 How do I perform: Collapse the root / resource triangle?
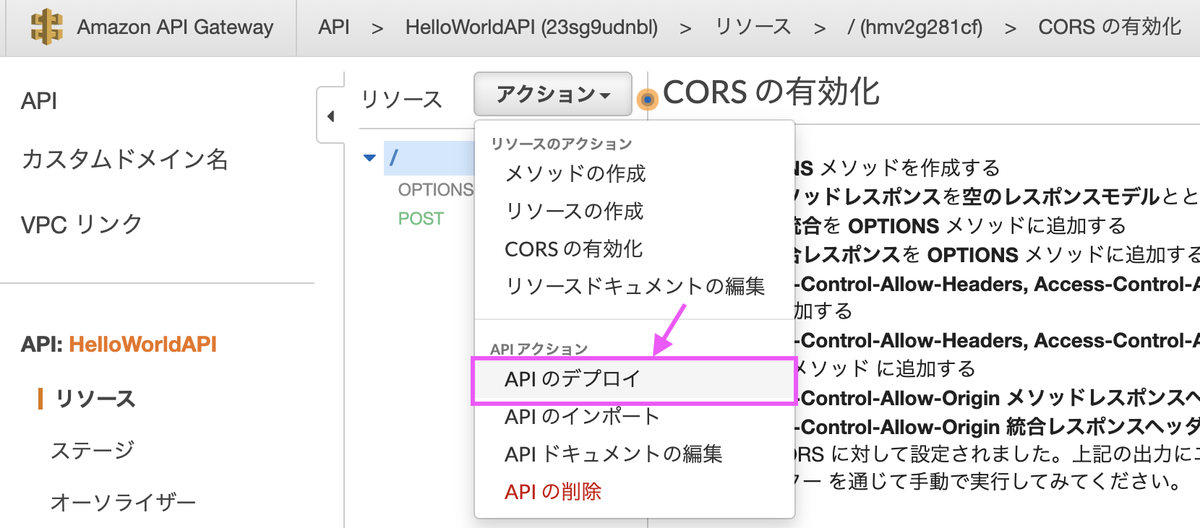coord(370,158)
